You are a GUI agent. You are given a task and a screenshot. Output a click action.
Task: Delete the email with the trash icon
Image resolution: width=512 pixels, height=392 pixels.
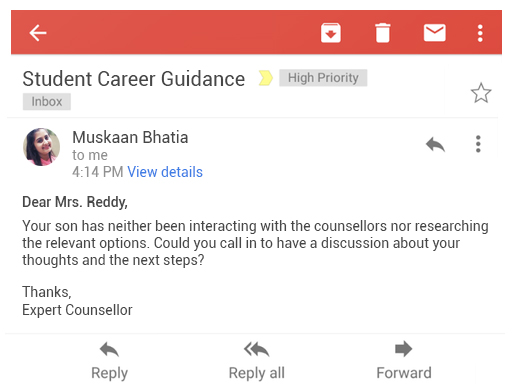point(382,33)
